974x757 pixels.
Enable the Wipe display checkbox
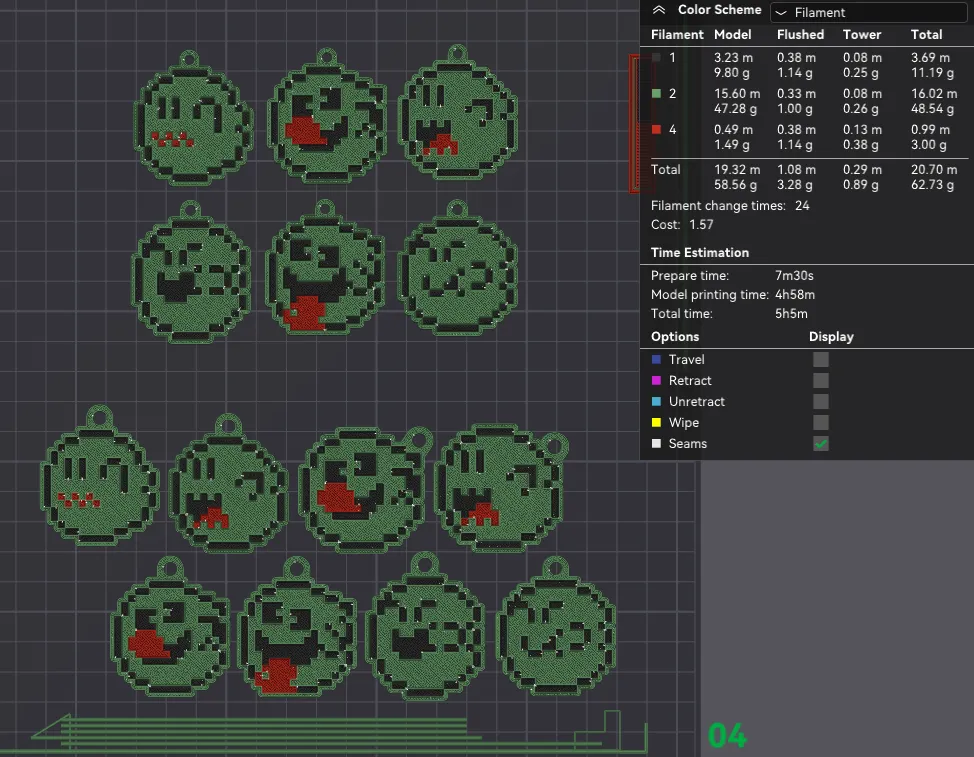pos(820,422)
